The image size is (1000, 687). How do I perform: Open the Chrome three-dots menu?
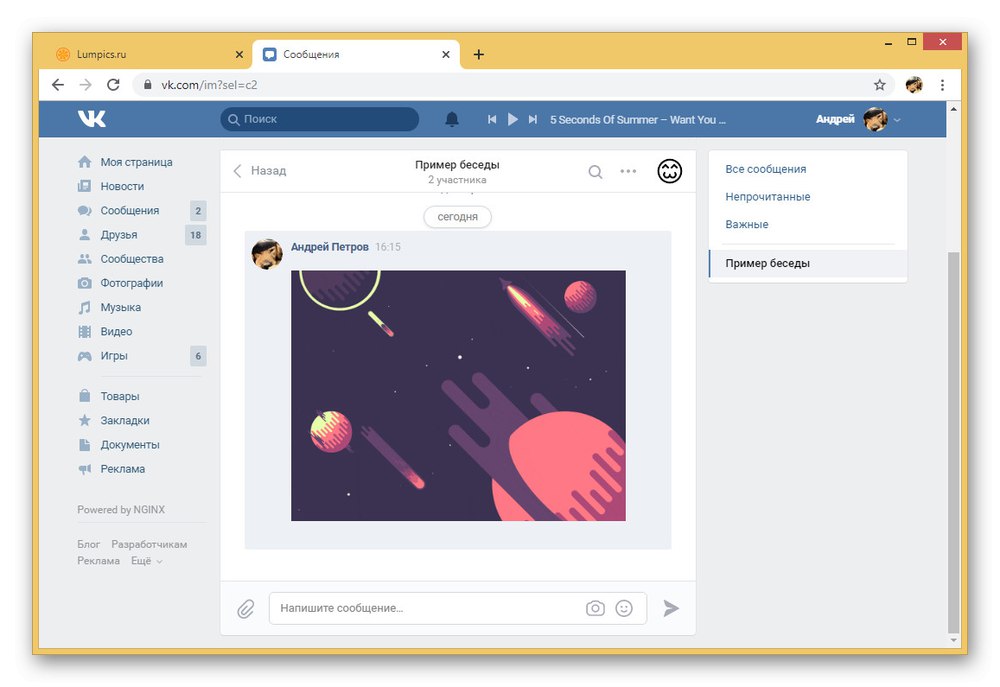942,84
